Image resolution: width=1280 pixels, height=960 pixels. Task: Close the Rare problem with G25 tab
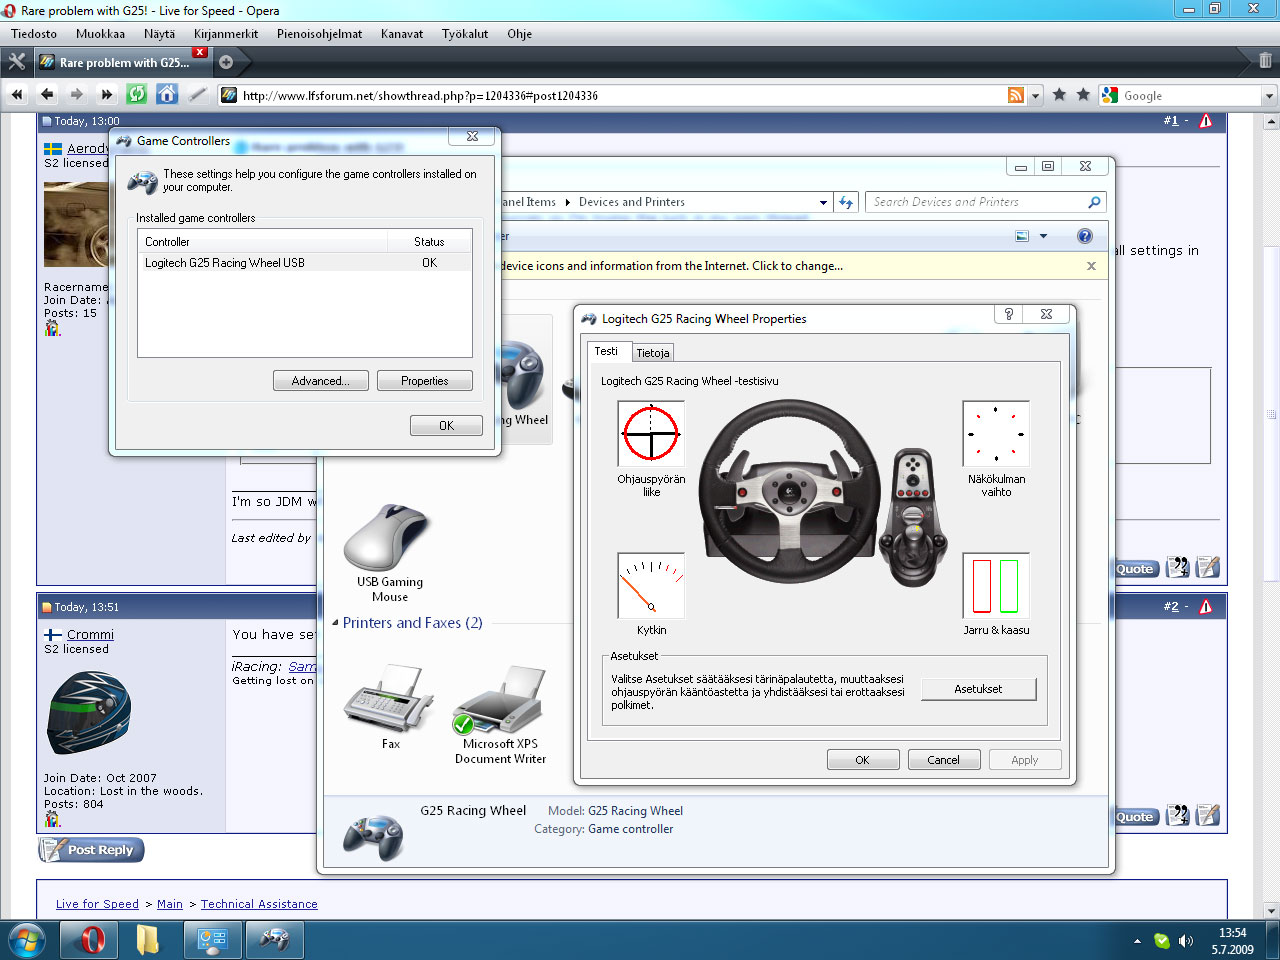click(x=200, y=52)
